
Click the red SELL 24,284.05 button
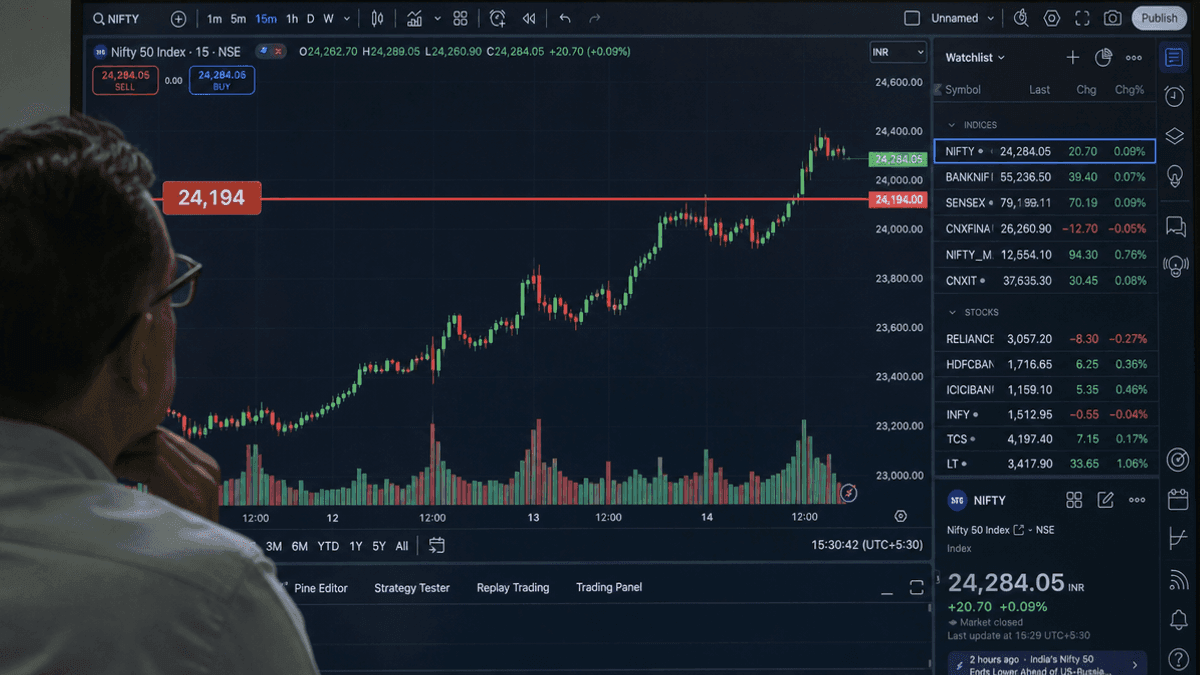(125, 80)
